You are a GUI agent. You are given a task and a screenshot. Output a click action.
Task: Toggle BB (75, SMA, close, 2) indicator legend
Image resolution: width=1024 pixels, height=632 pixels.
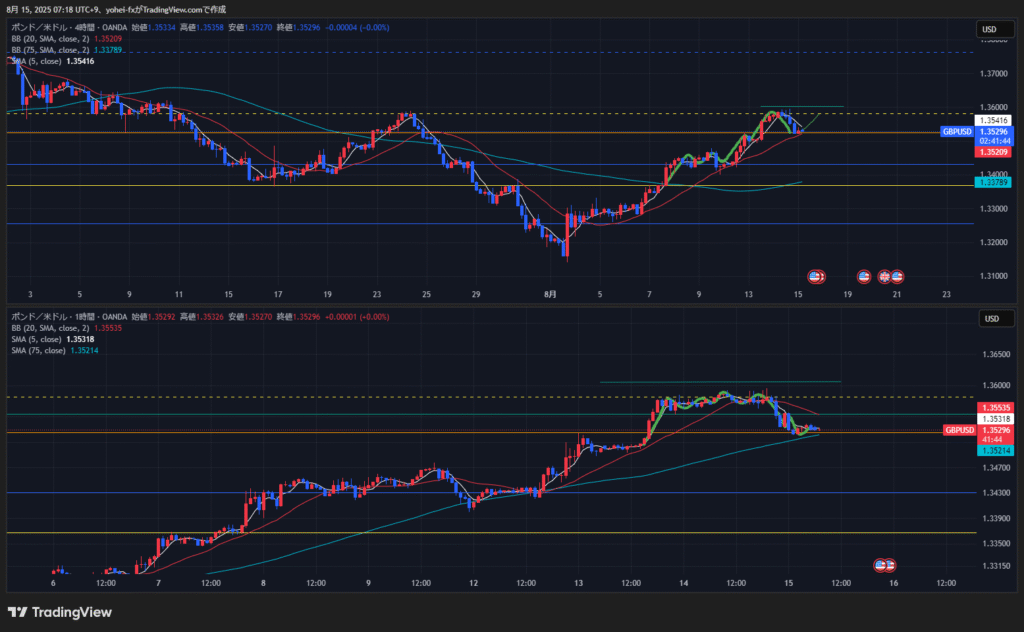tap(52, 50)
